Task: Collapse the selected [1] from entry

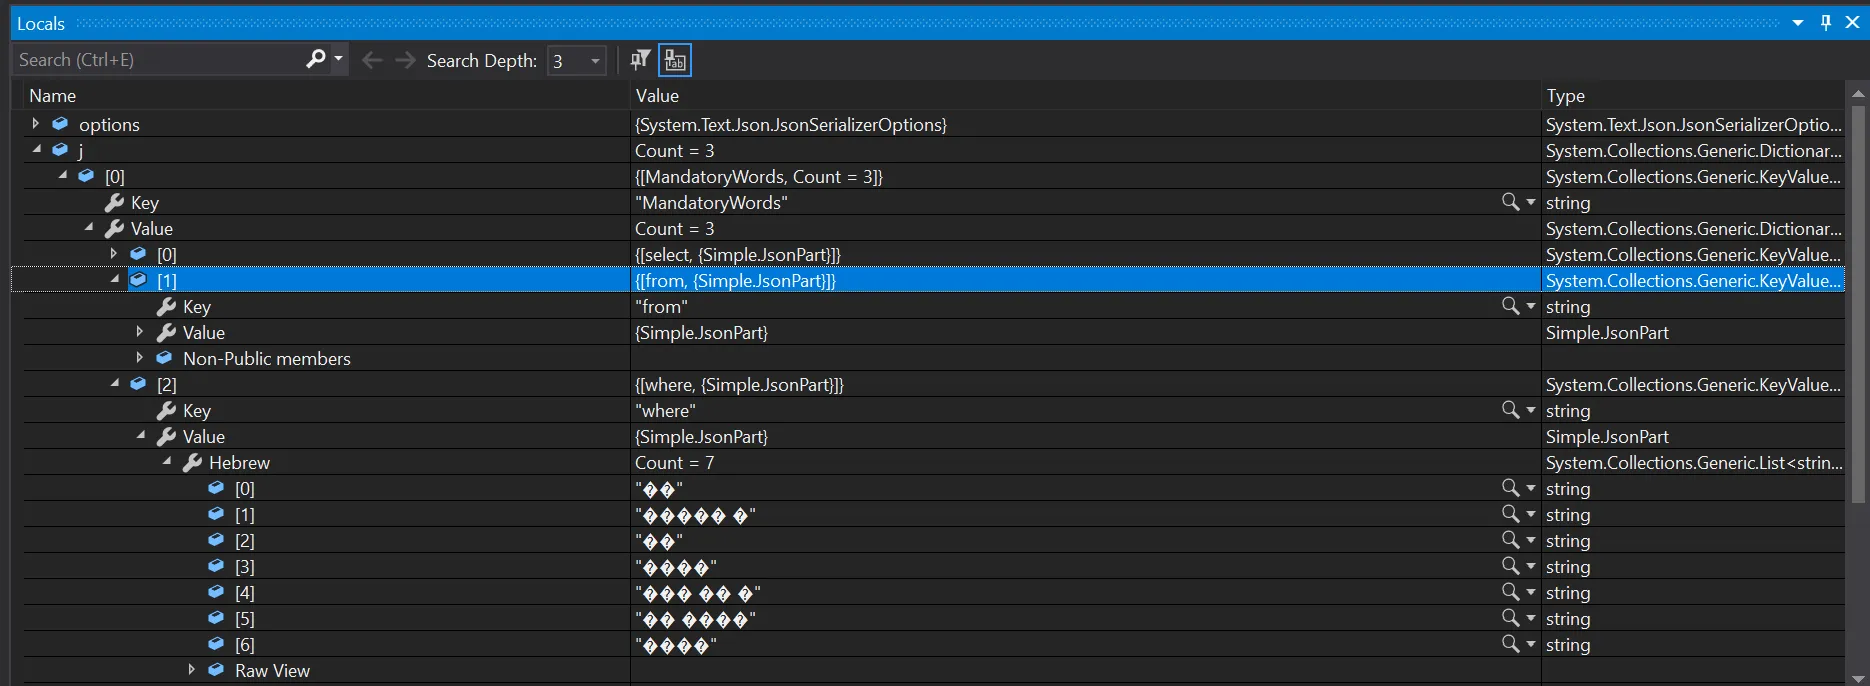Action: click(x=115, y=279)
